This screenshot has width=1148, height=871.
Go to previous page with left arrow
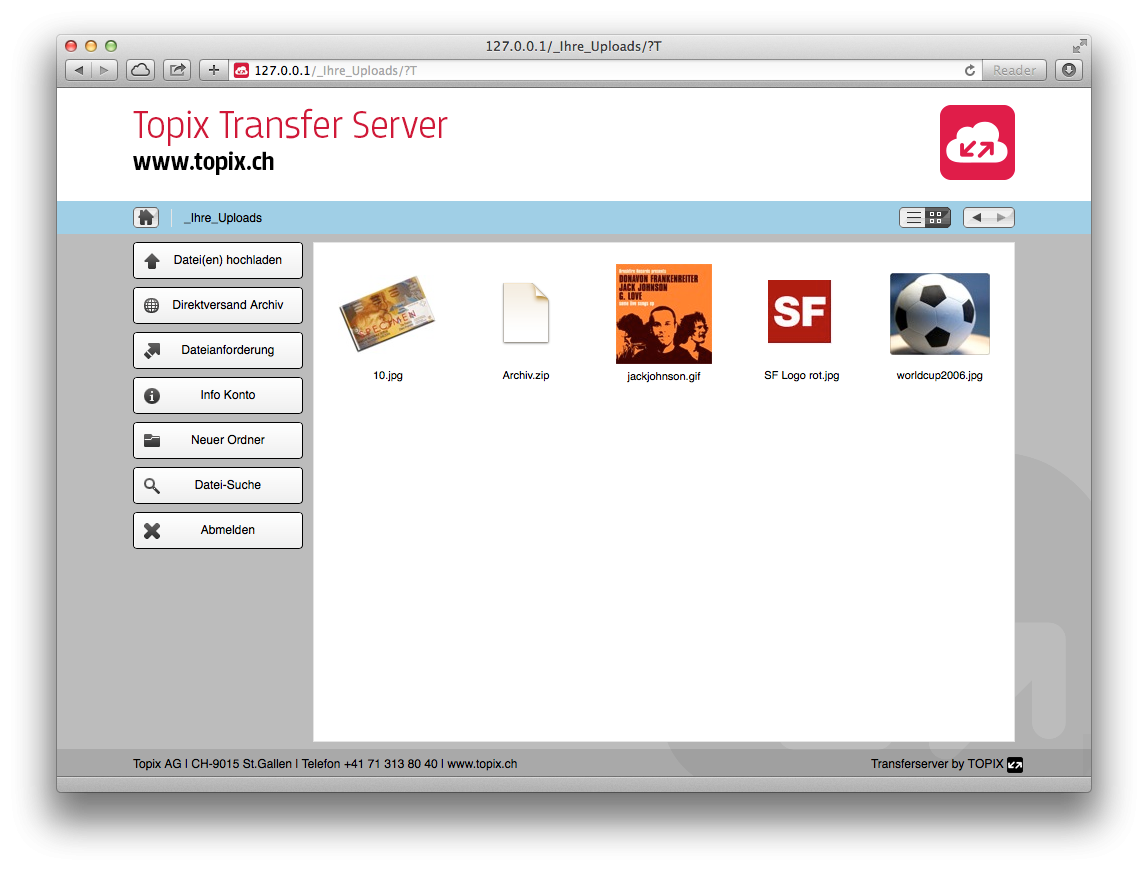click(977, 217)
